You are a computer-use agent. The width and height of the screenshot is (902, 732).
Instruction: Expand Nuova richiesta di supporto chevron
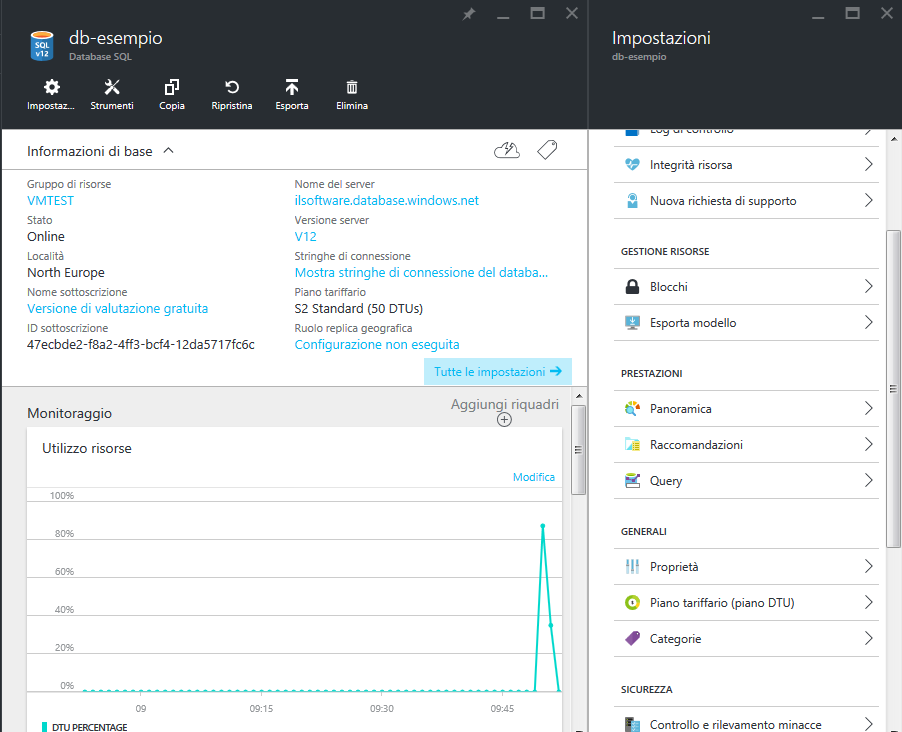(869, 200)
